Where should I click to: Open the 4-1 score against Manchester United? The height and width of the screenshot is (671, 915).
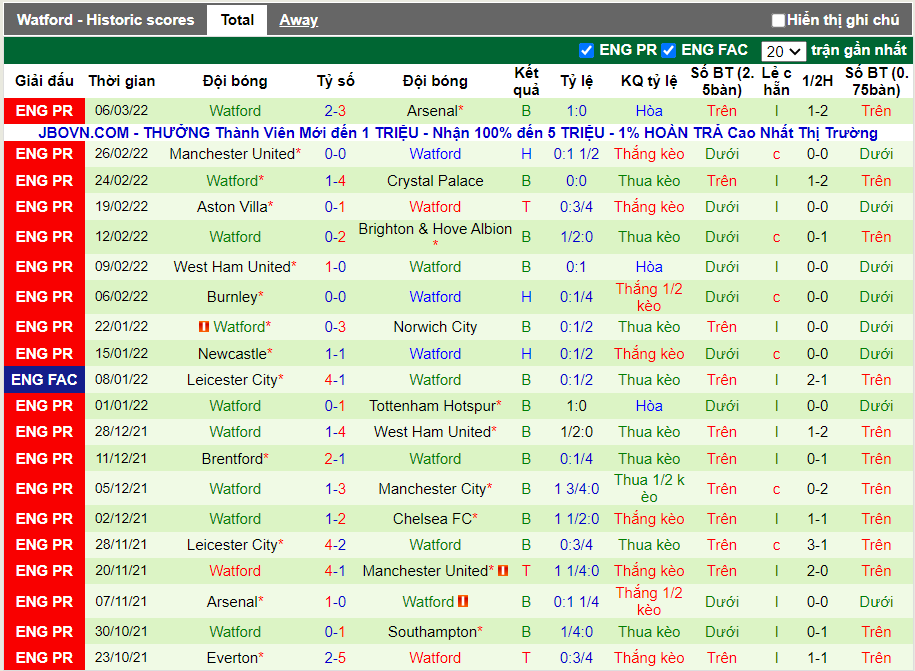[335, 571]
